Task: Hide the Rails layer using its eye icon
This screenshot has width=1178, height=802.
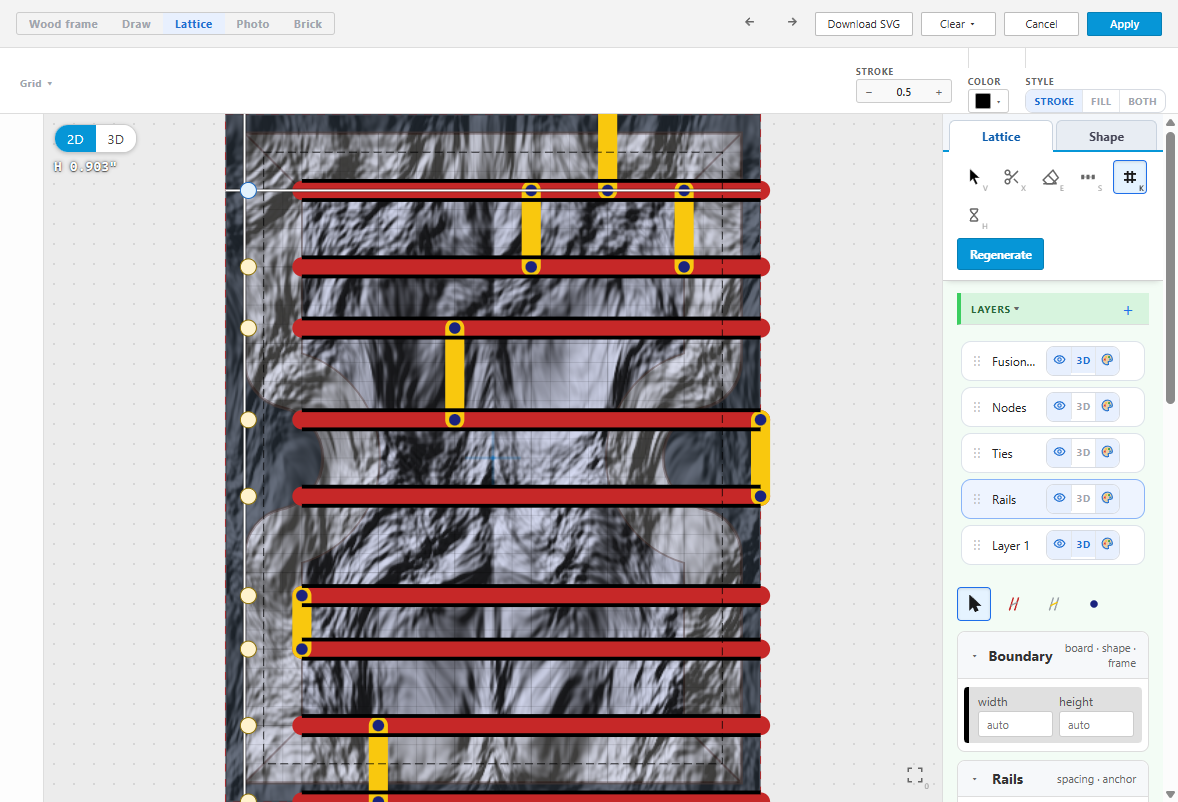Action: pos(1059,499)
